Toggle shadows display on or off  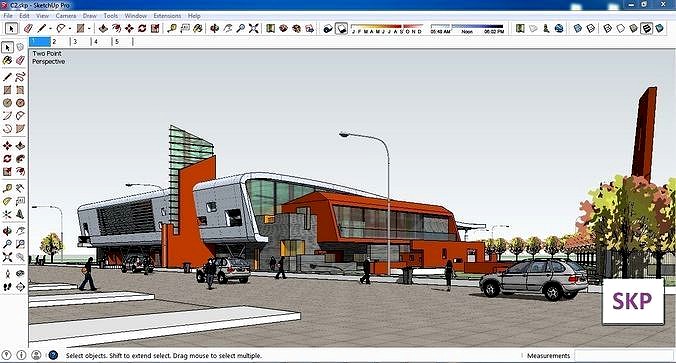click(341, 28)
